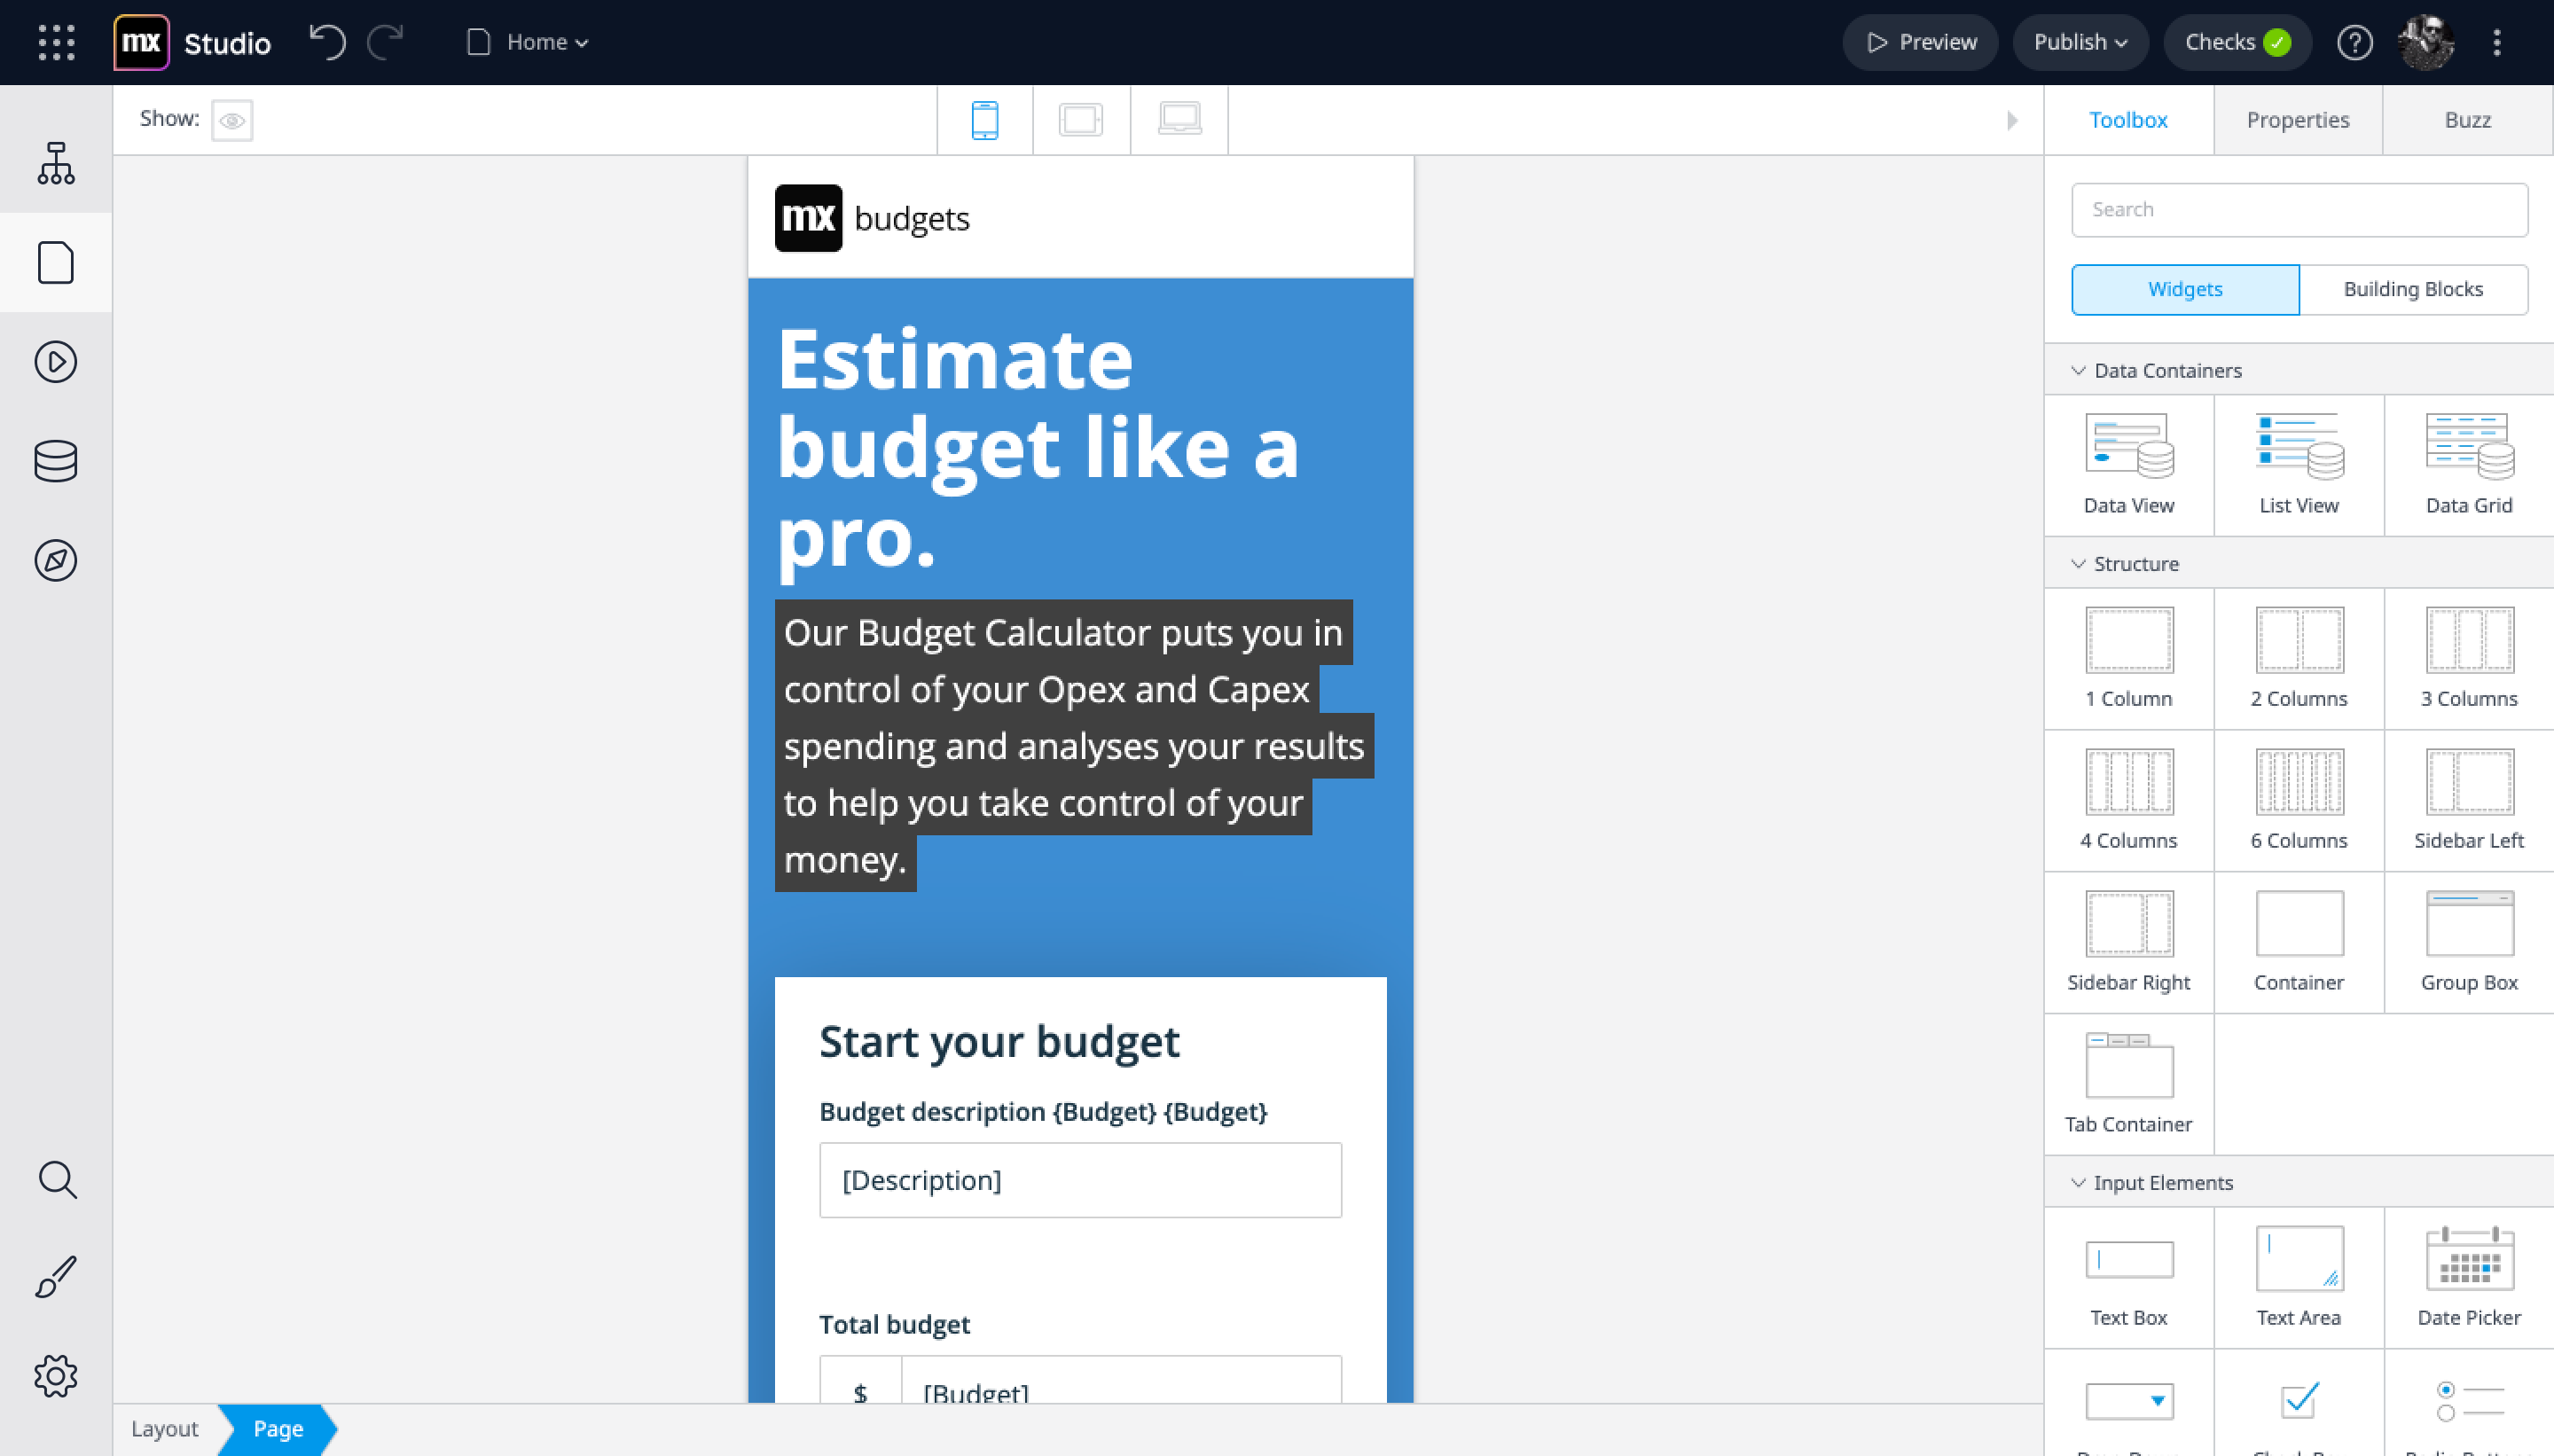Image resolution: width=2554 pixels, height=1456 pixels.
Task: Select the Widgets toggle in Toolbox
Action: (2184, 289)
